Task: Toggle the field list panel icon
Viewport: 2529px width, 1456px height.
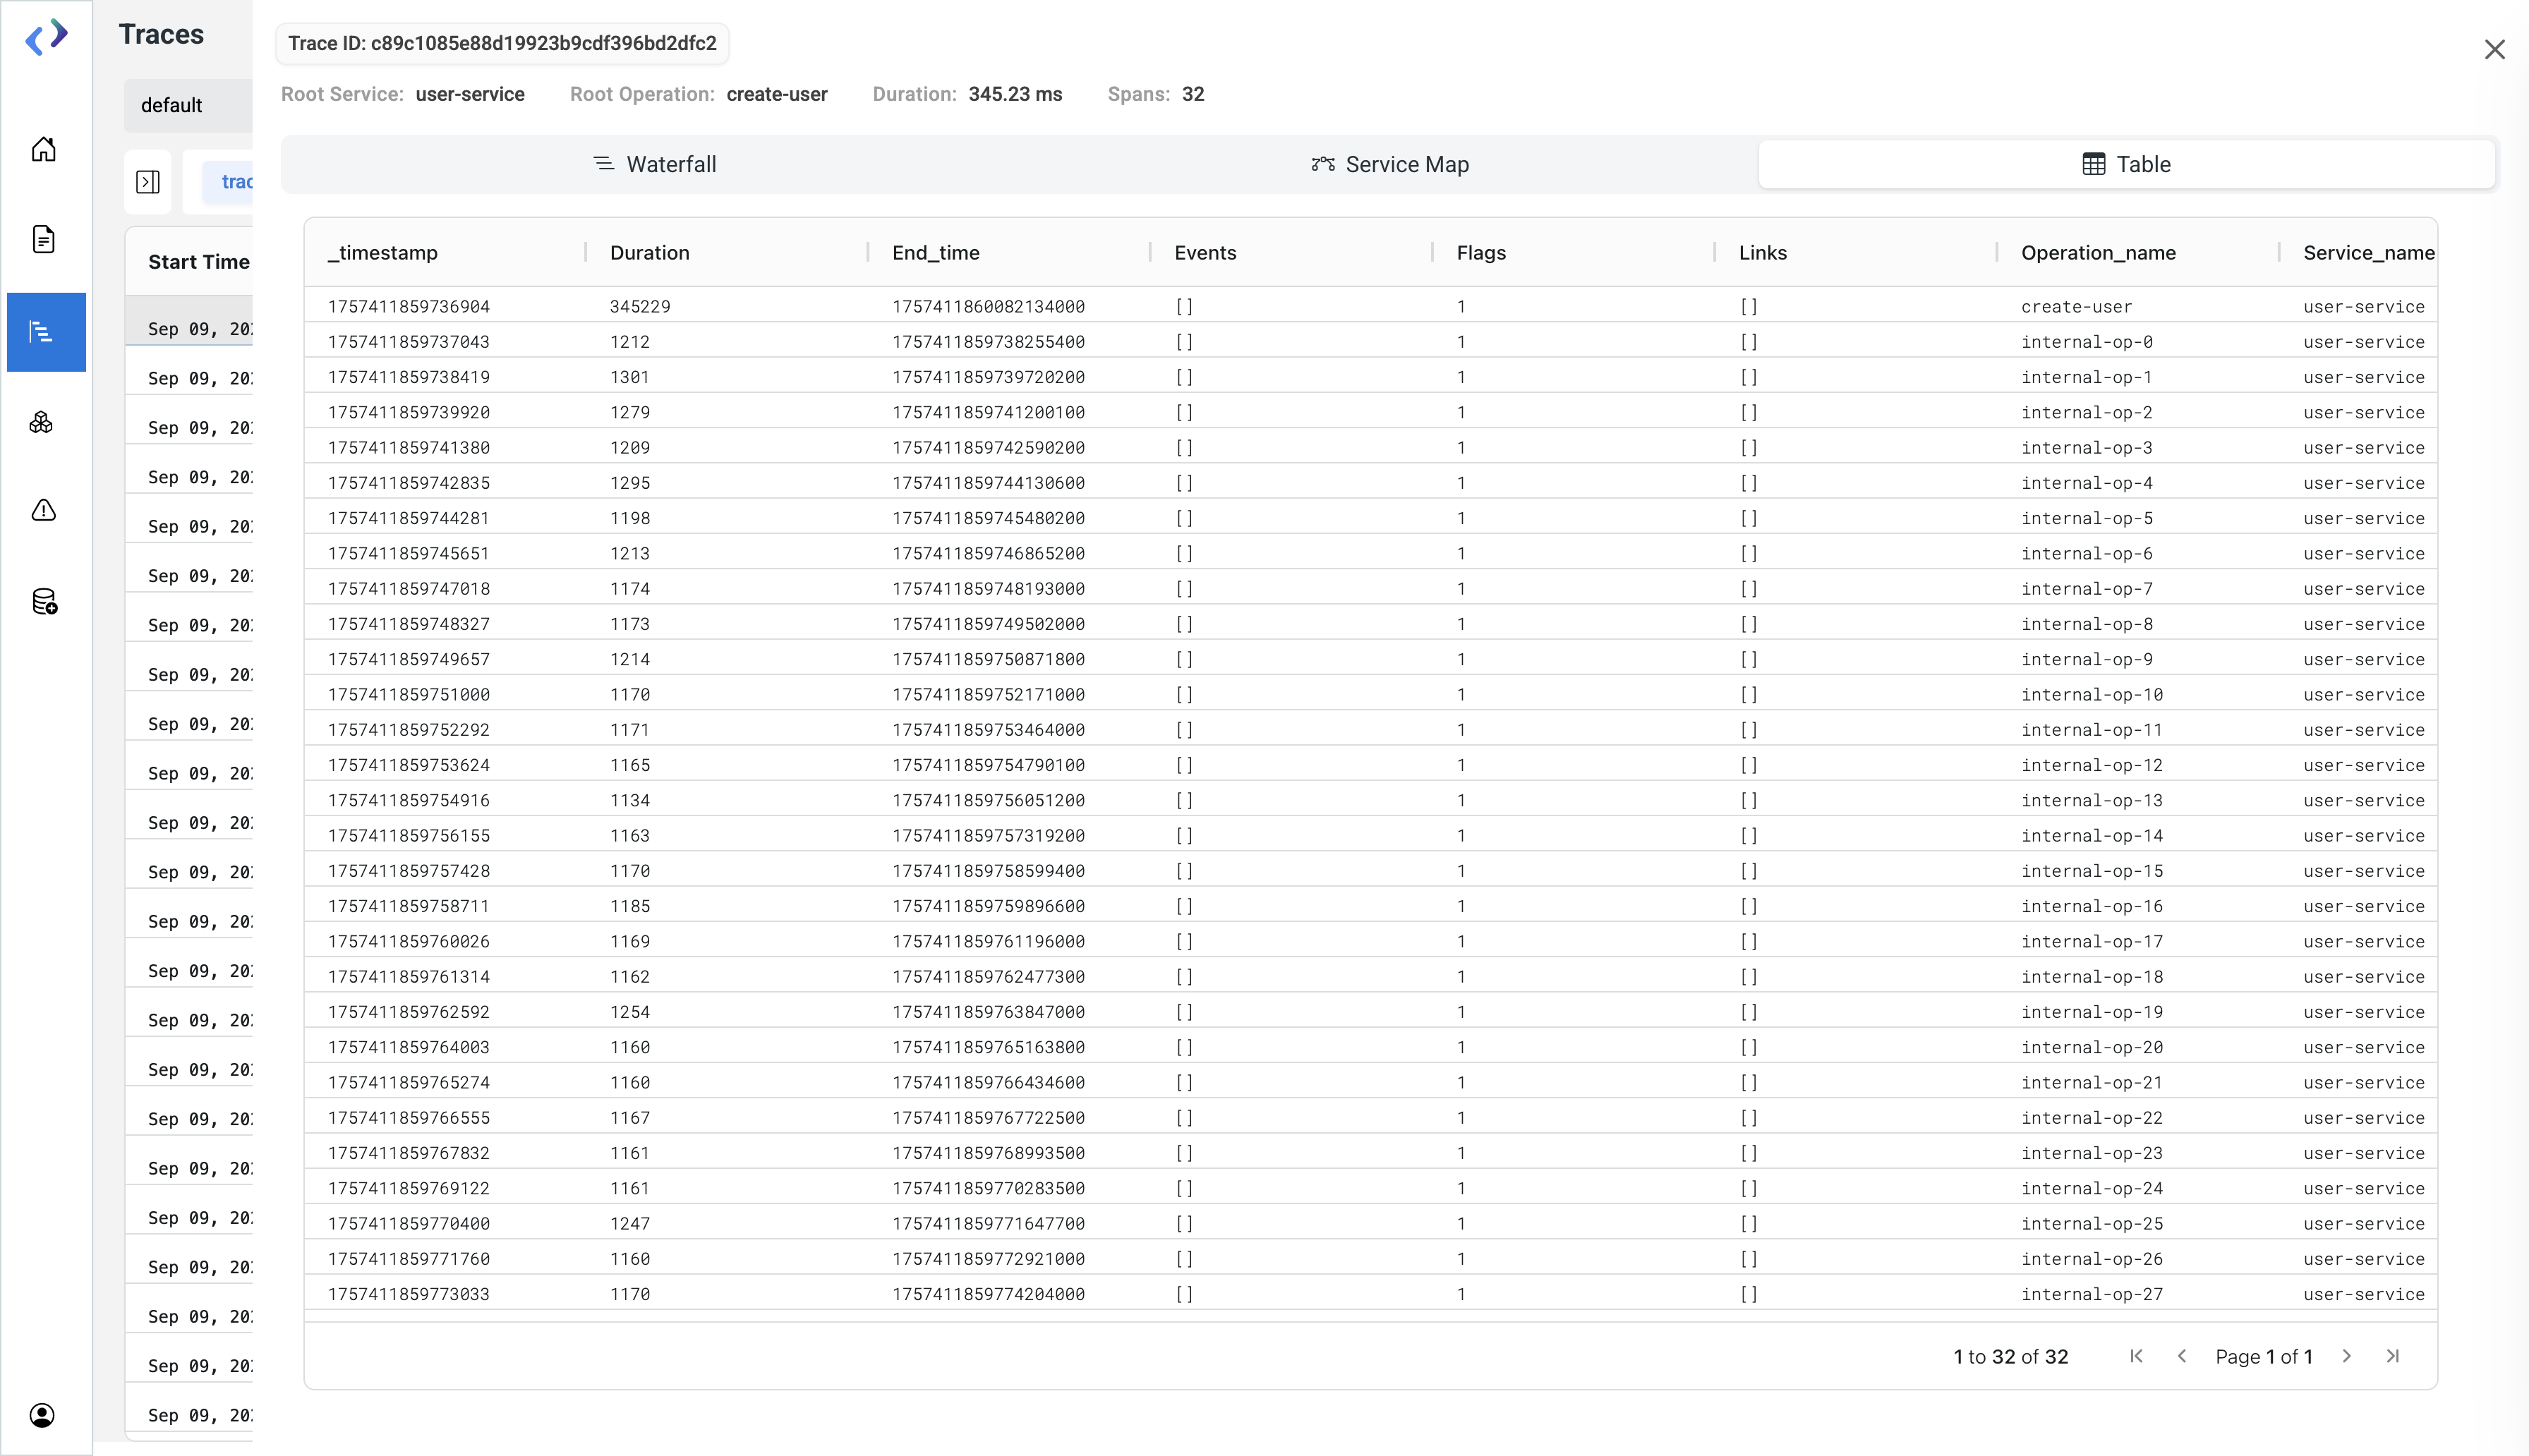Action: (x=148, y=182)
